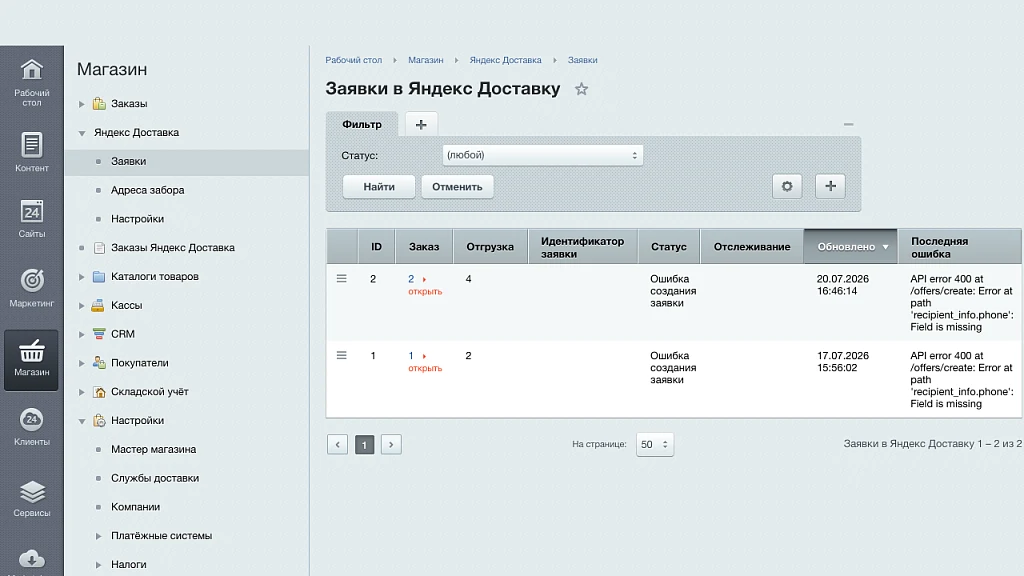
Task: Open the Маркетинг sidebar section
Action: [31, 287]
